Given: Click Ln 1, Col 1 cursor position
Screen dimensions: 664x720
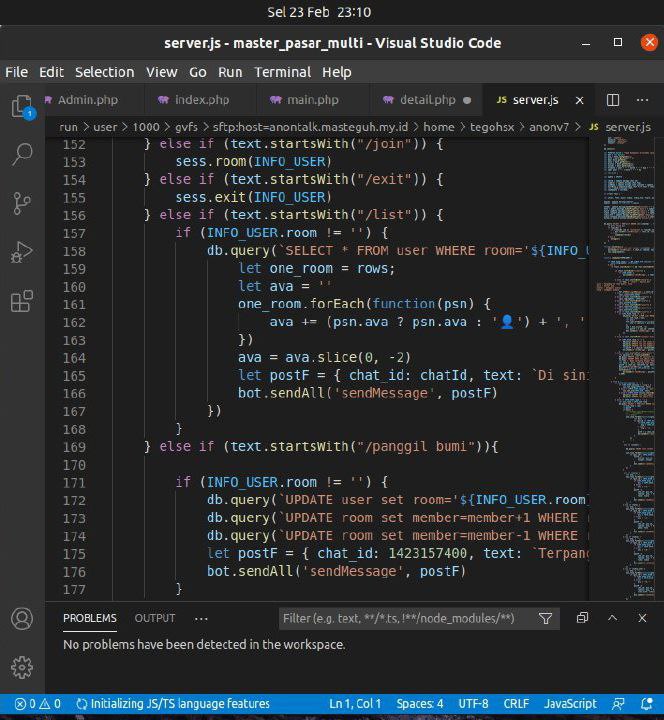Looking at the screenshot, I should point(355,703).
